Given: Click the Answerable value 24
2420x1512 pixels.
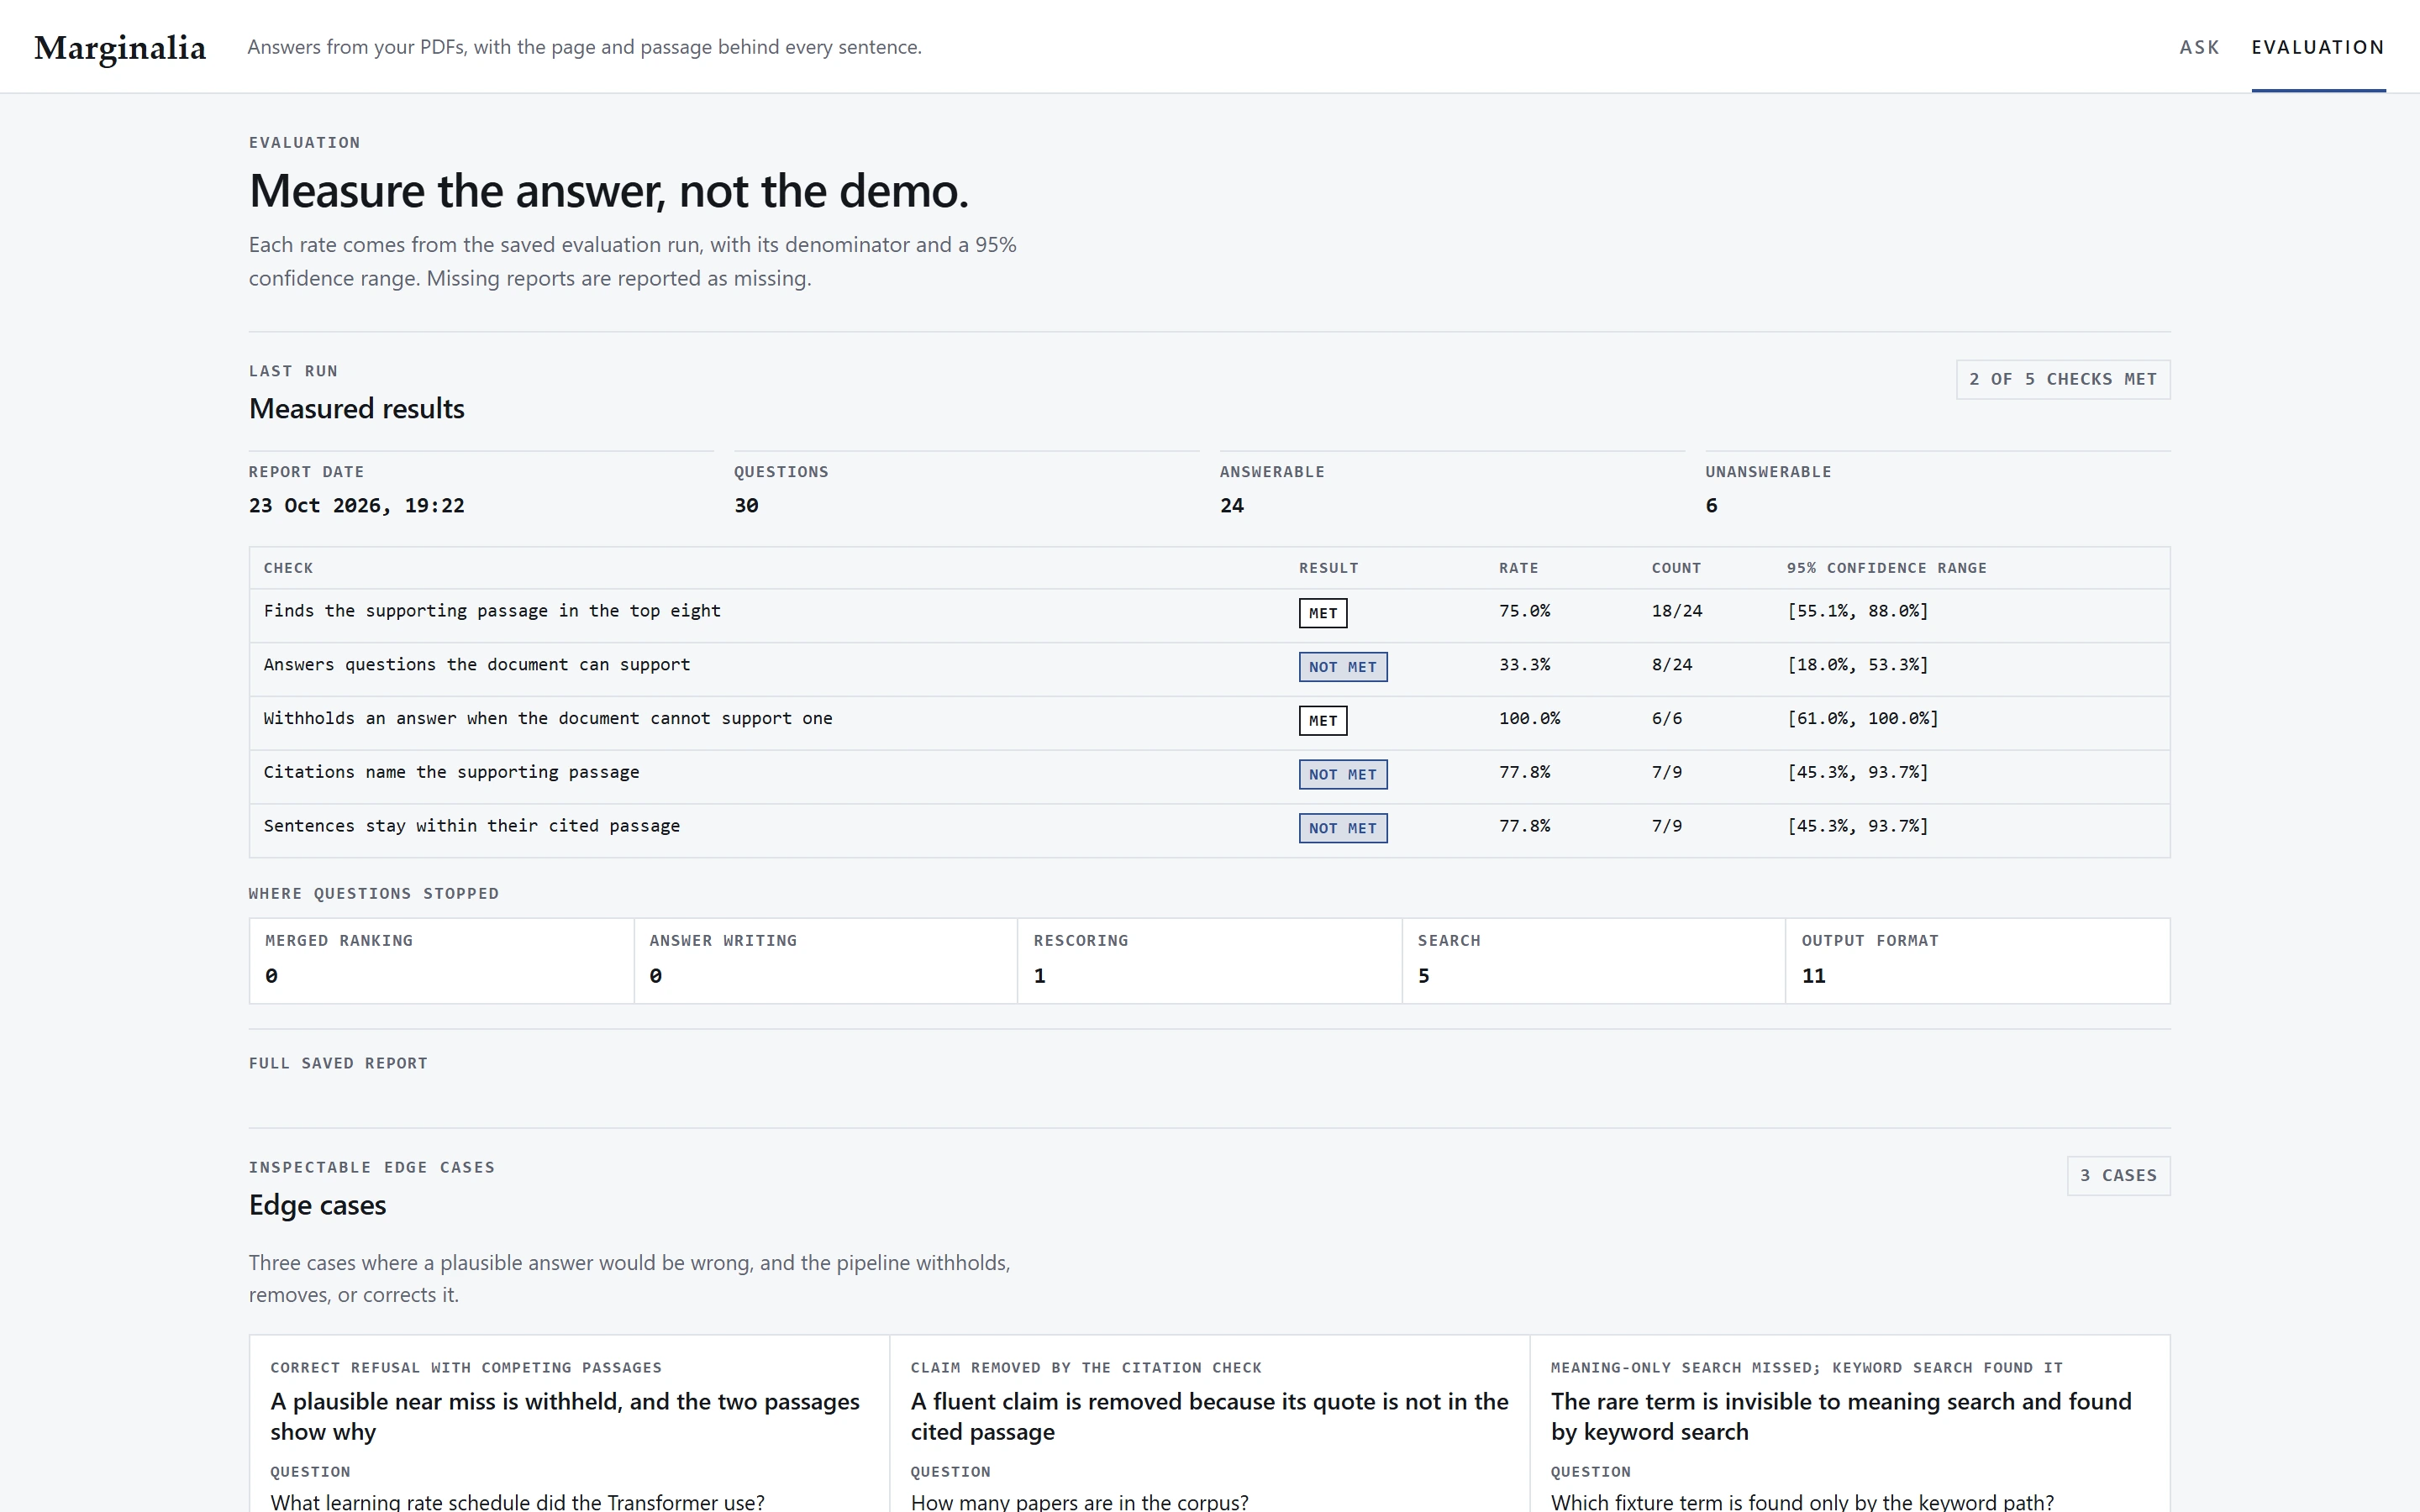Looking at the screenshot, I should [x=1232, y=505].
